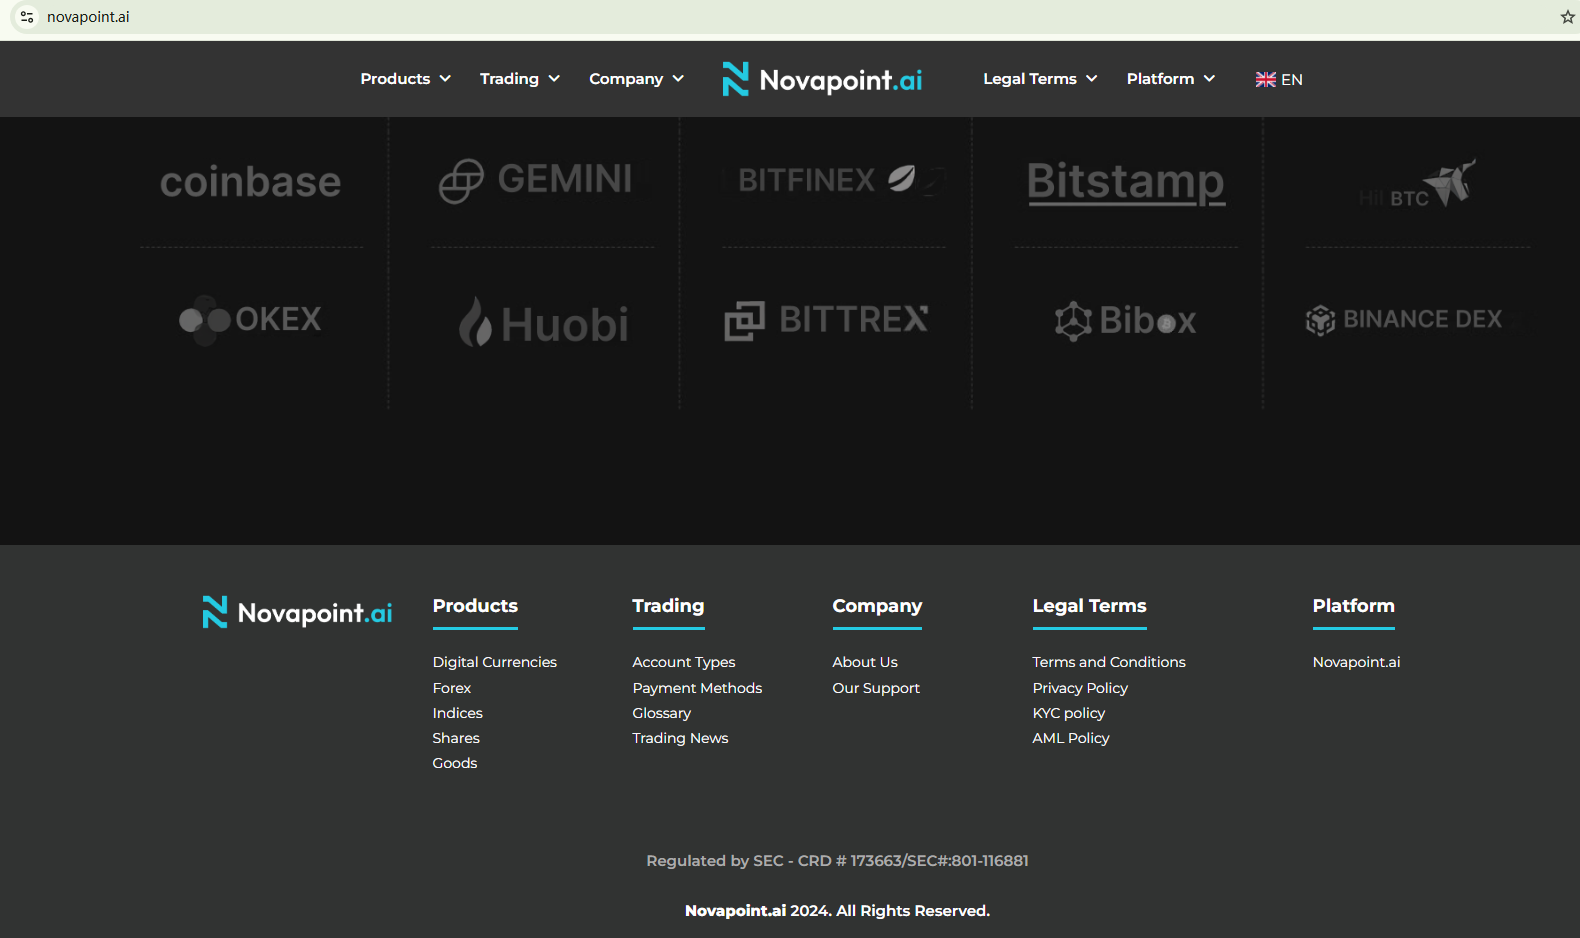Viewport: 1580px width, 938px height.
Task: Click the Novapoint.ai logo in the footer
Action: pyautogui.click(x=297, y=612)
